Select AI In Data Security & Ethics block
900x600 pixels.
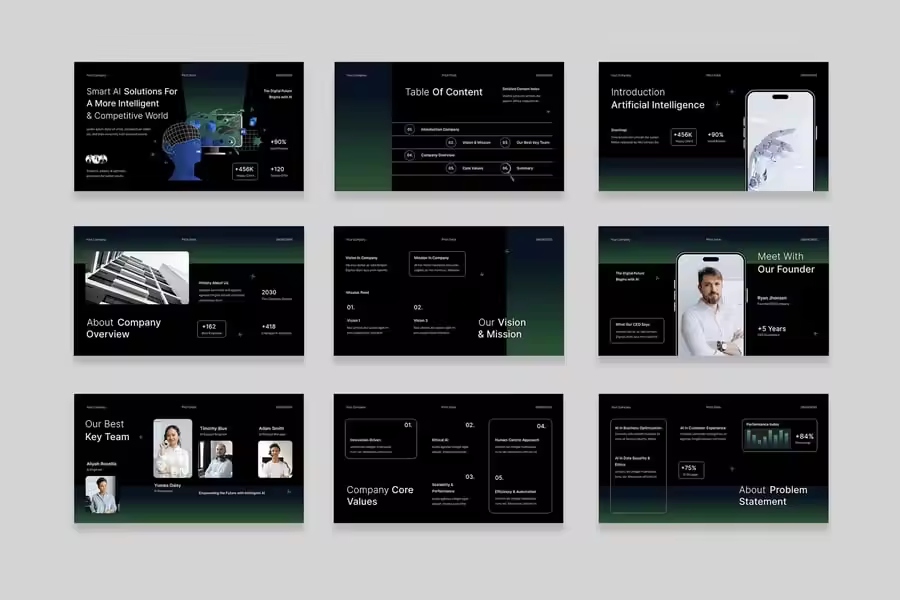pyautogui.click(x=636, y=467)
